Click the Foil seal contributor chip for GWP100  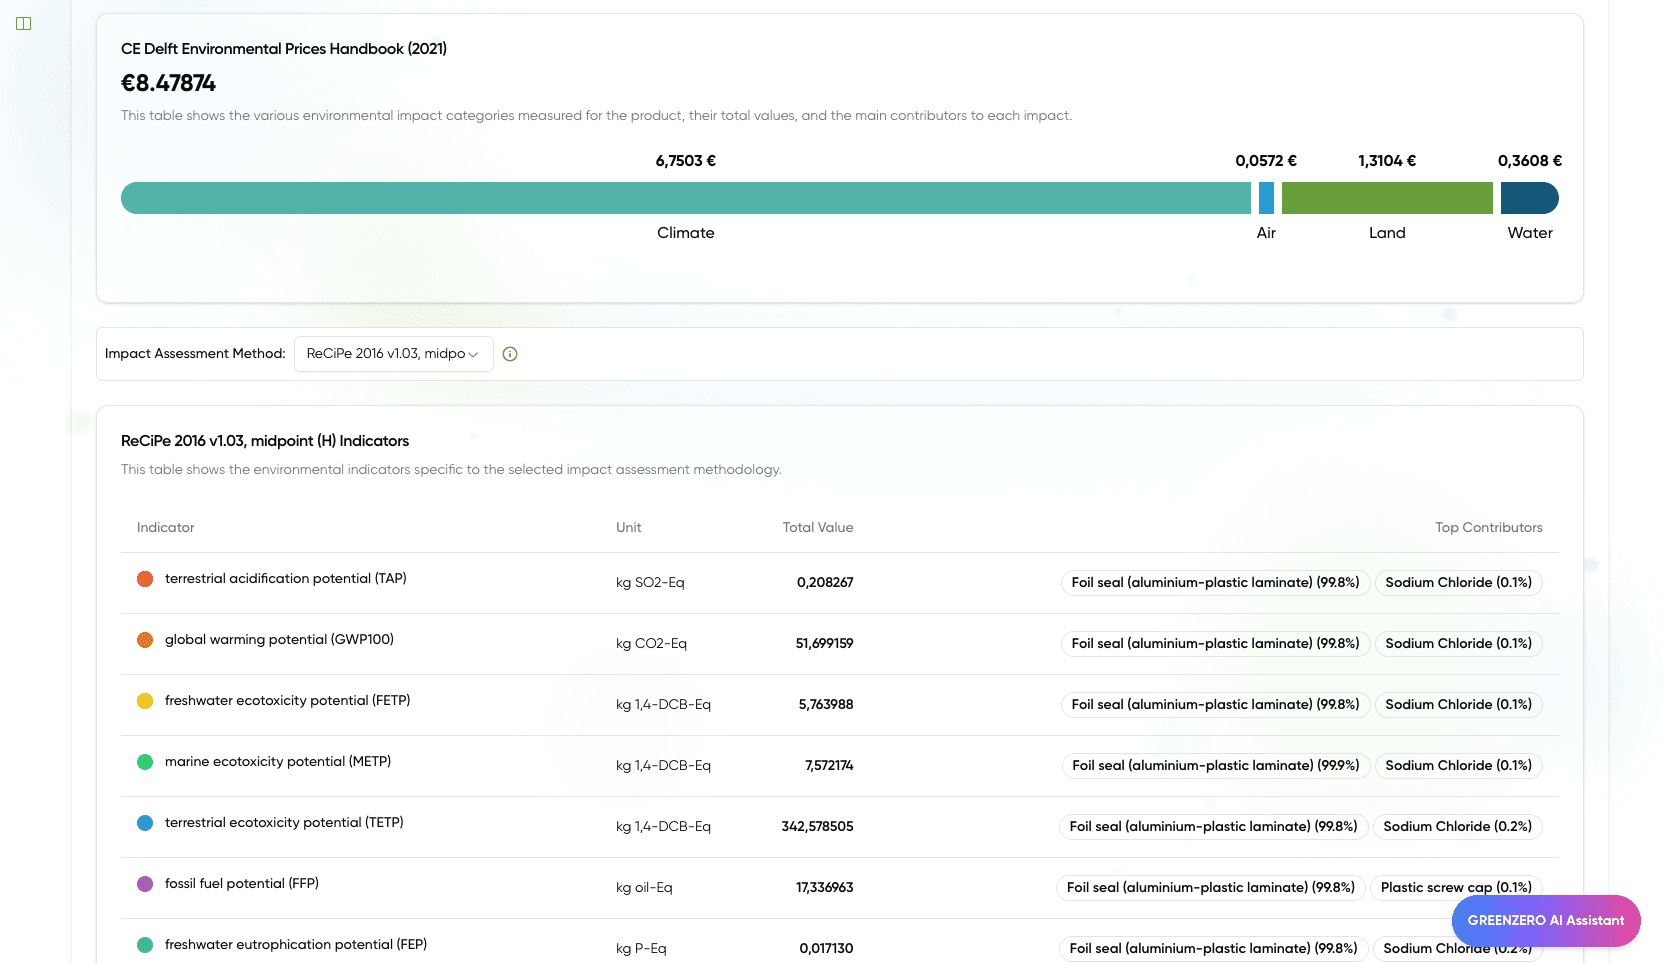tap(1214, 643)
